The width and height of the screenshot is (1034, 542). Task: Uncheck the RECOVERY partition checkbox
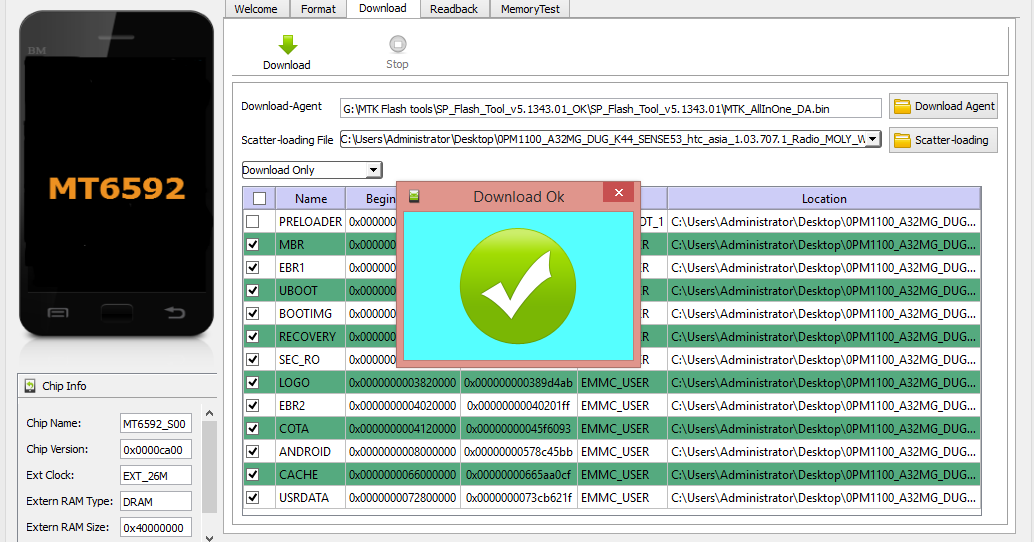(253, 336)
